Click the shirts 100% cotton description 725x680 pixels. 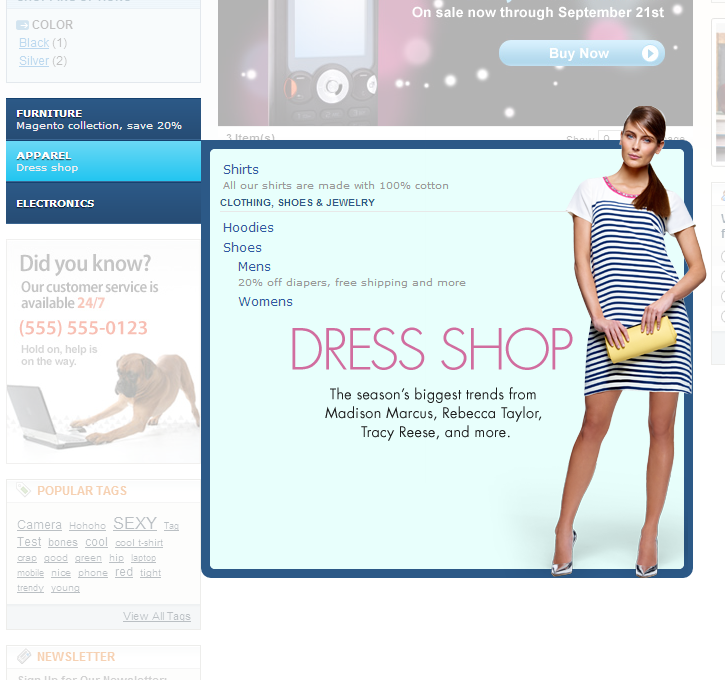pyautogui.click(x=336, y=185)
